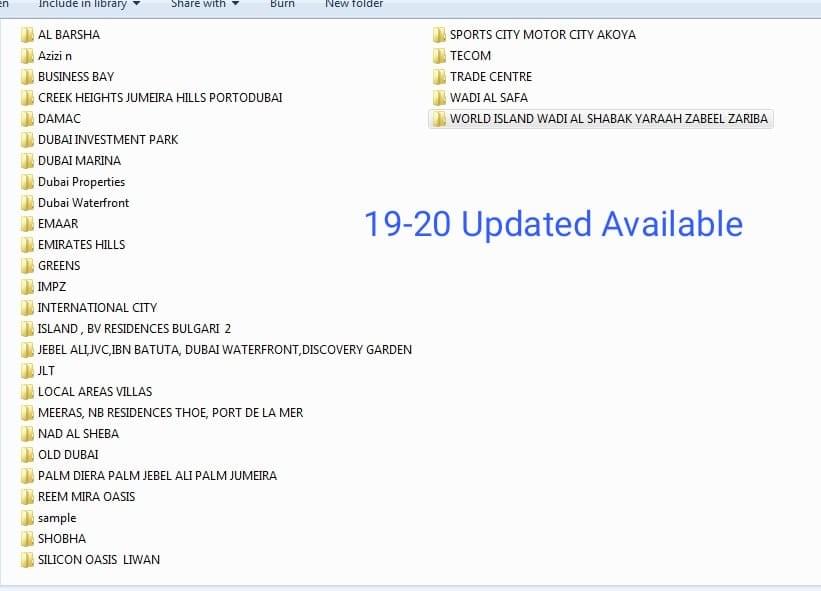Select the folder name AL BARSHA
This screenshot has width=821, height=591.
[69, 35]
